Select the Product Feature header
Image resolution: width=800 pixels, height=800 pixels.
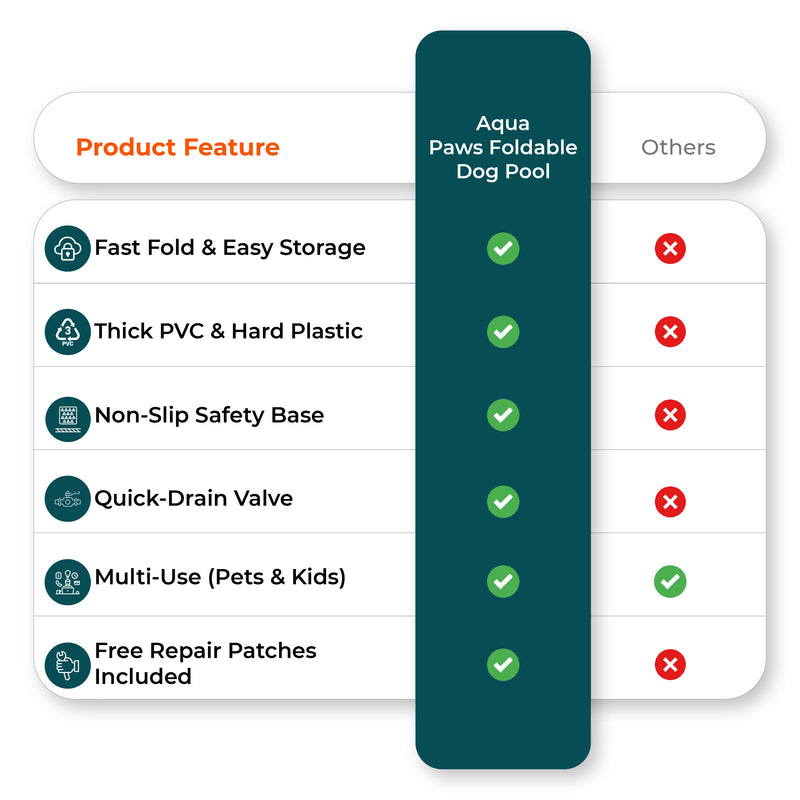pos(178,147)
